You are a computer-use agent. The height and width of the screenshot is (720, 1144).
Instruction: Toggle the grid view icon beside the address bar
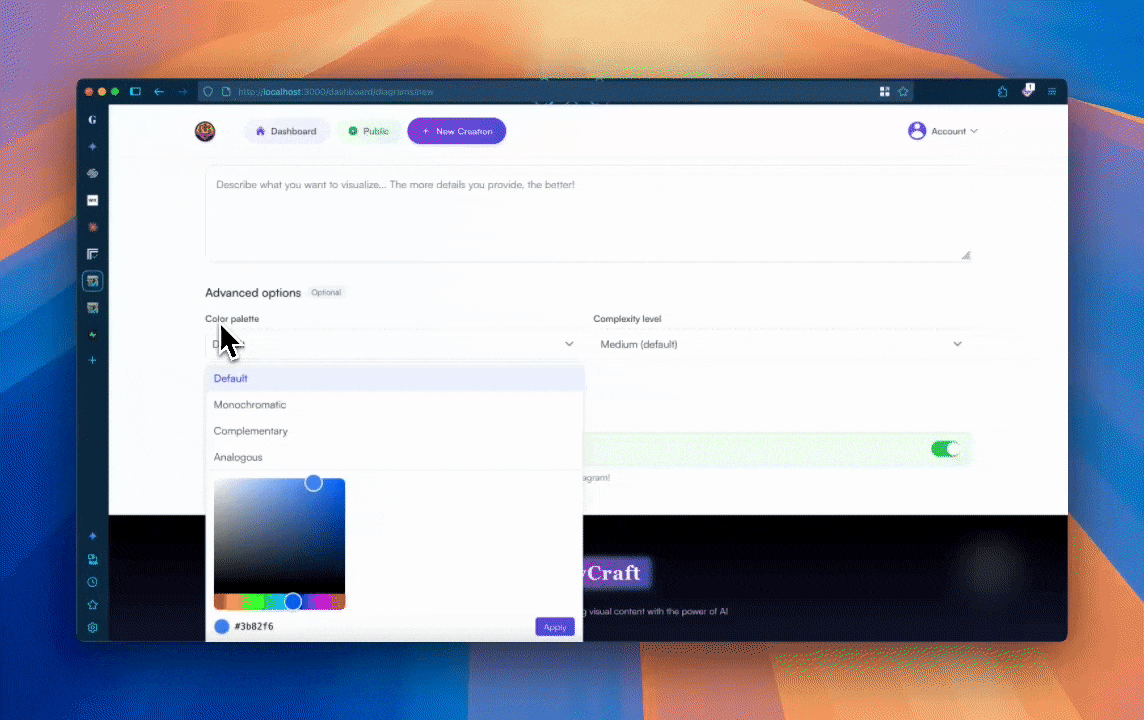point(884,91)
